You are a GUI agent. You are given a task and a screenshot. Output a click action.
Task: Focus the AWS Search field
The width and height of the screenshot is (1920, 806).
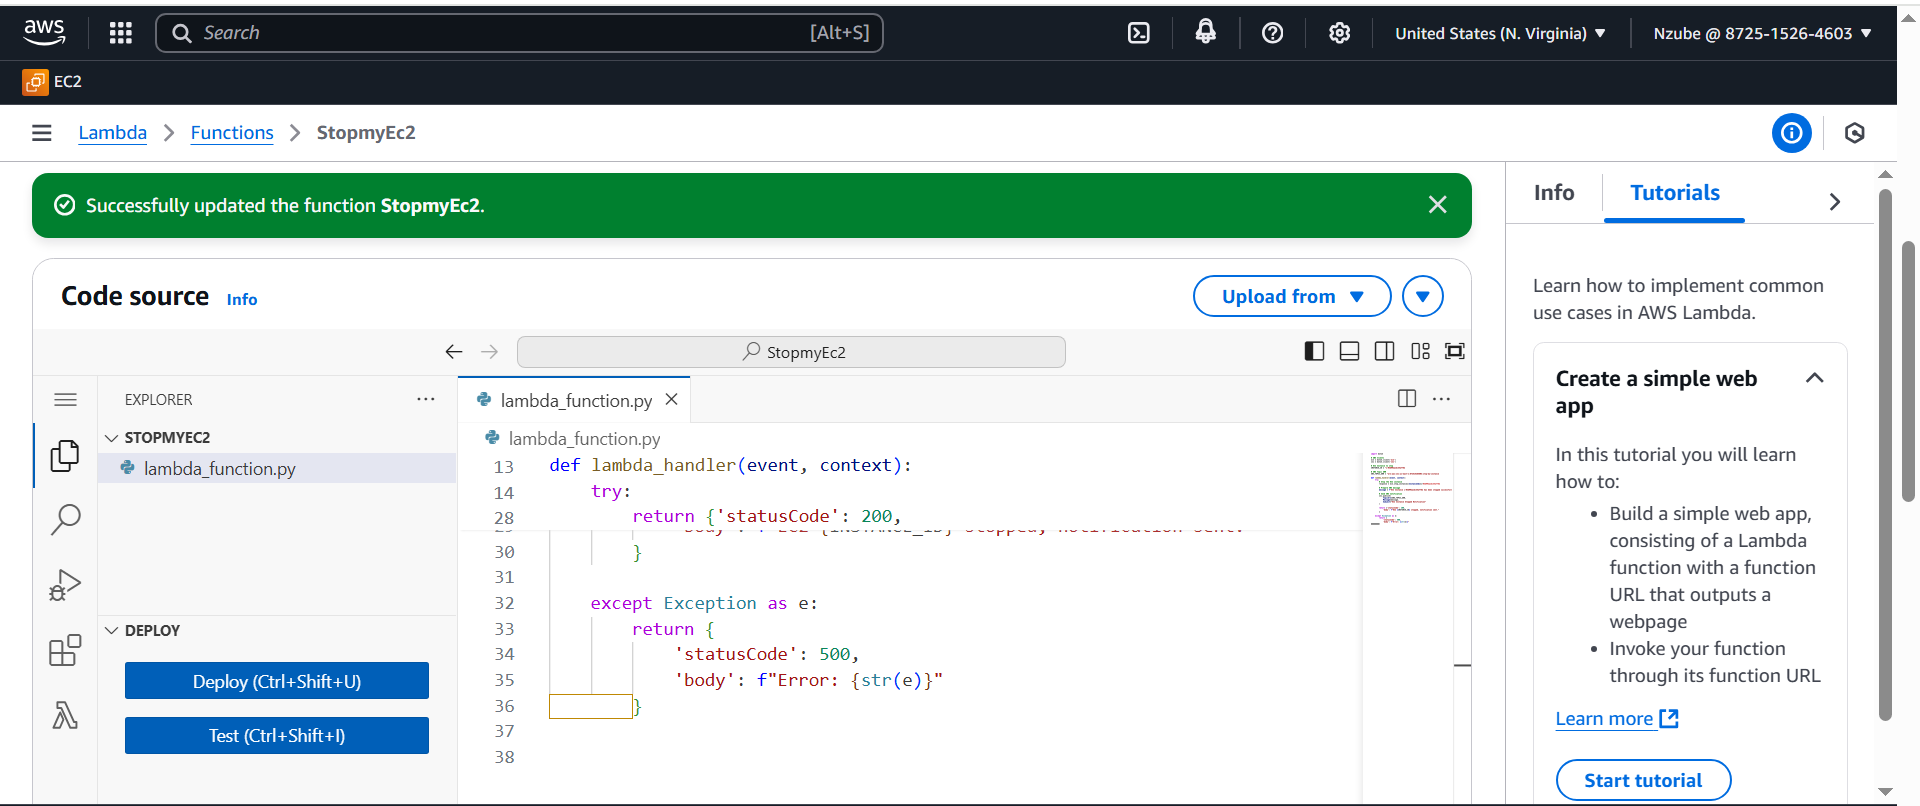pyautogui.click(x=519, y=33)
